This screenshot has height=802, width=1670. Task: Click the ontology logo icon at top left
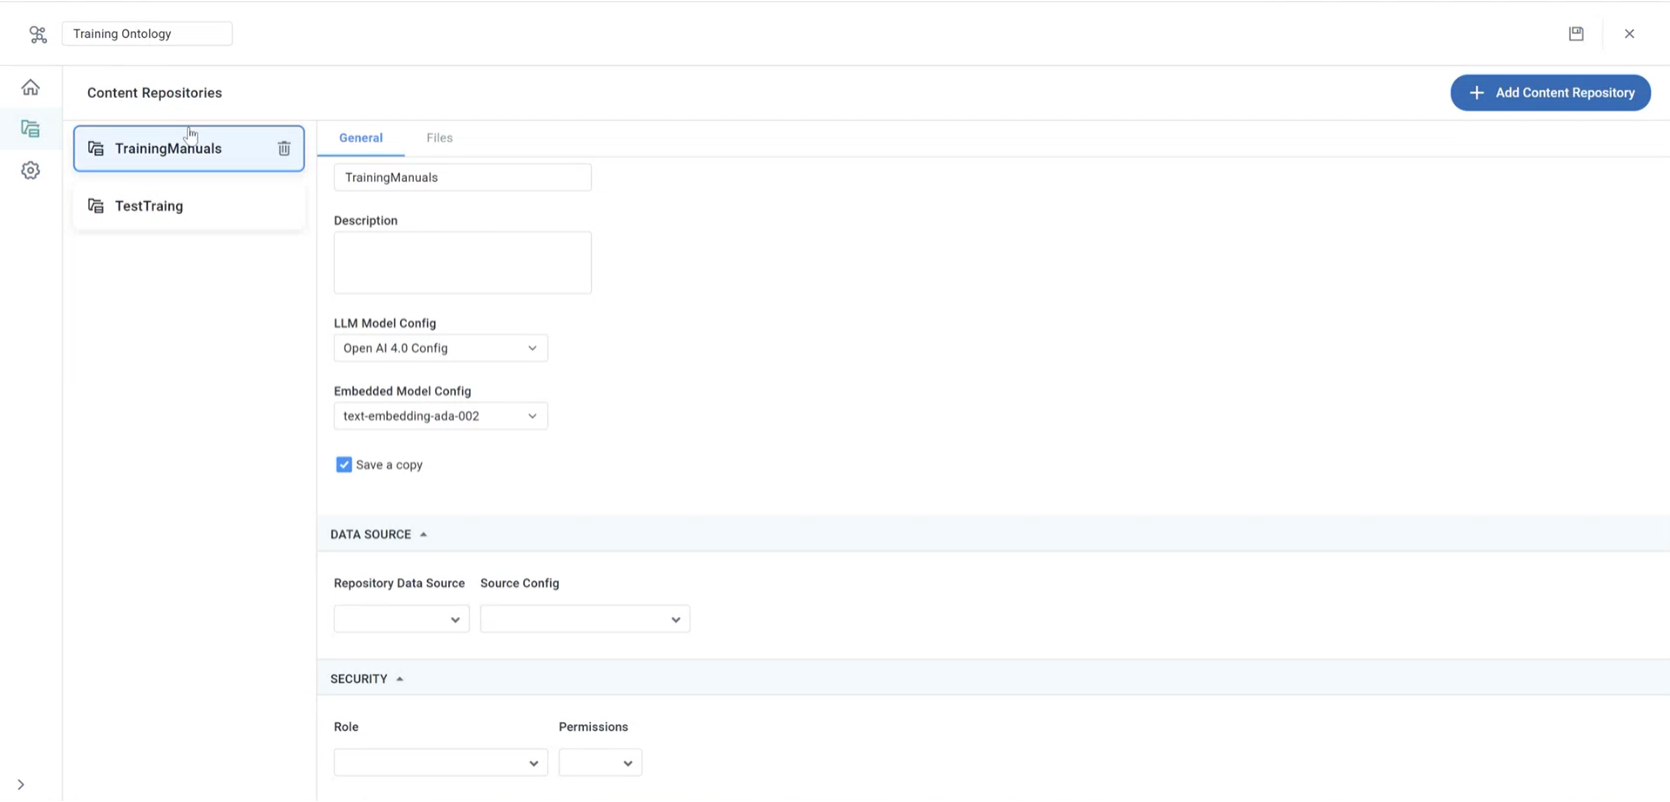[38, 34]
